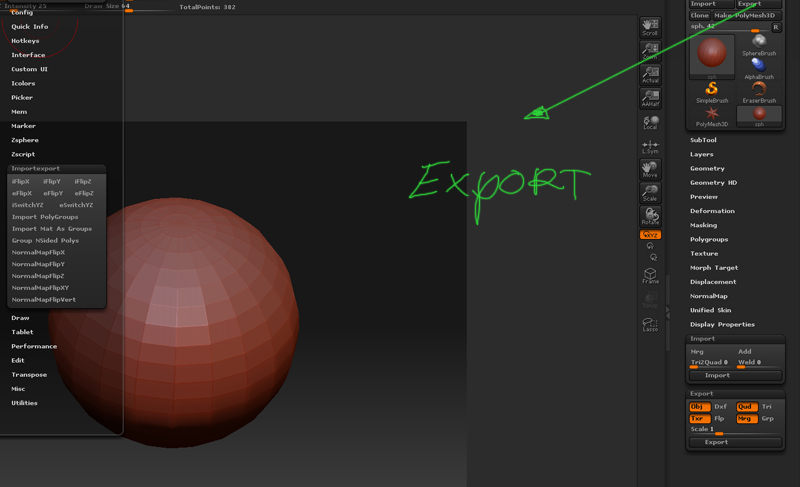Click the wide Import button below Tri2Quad

[x=735, y=375]
